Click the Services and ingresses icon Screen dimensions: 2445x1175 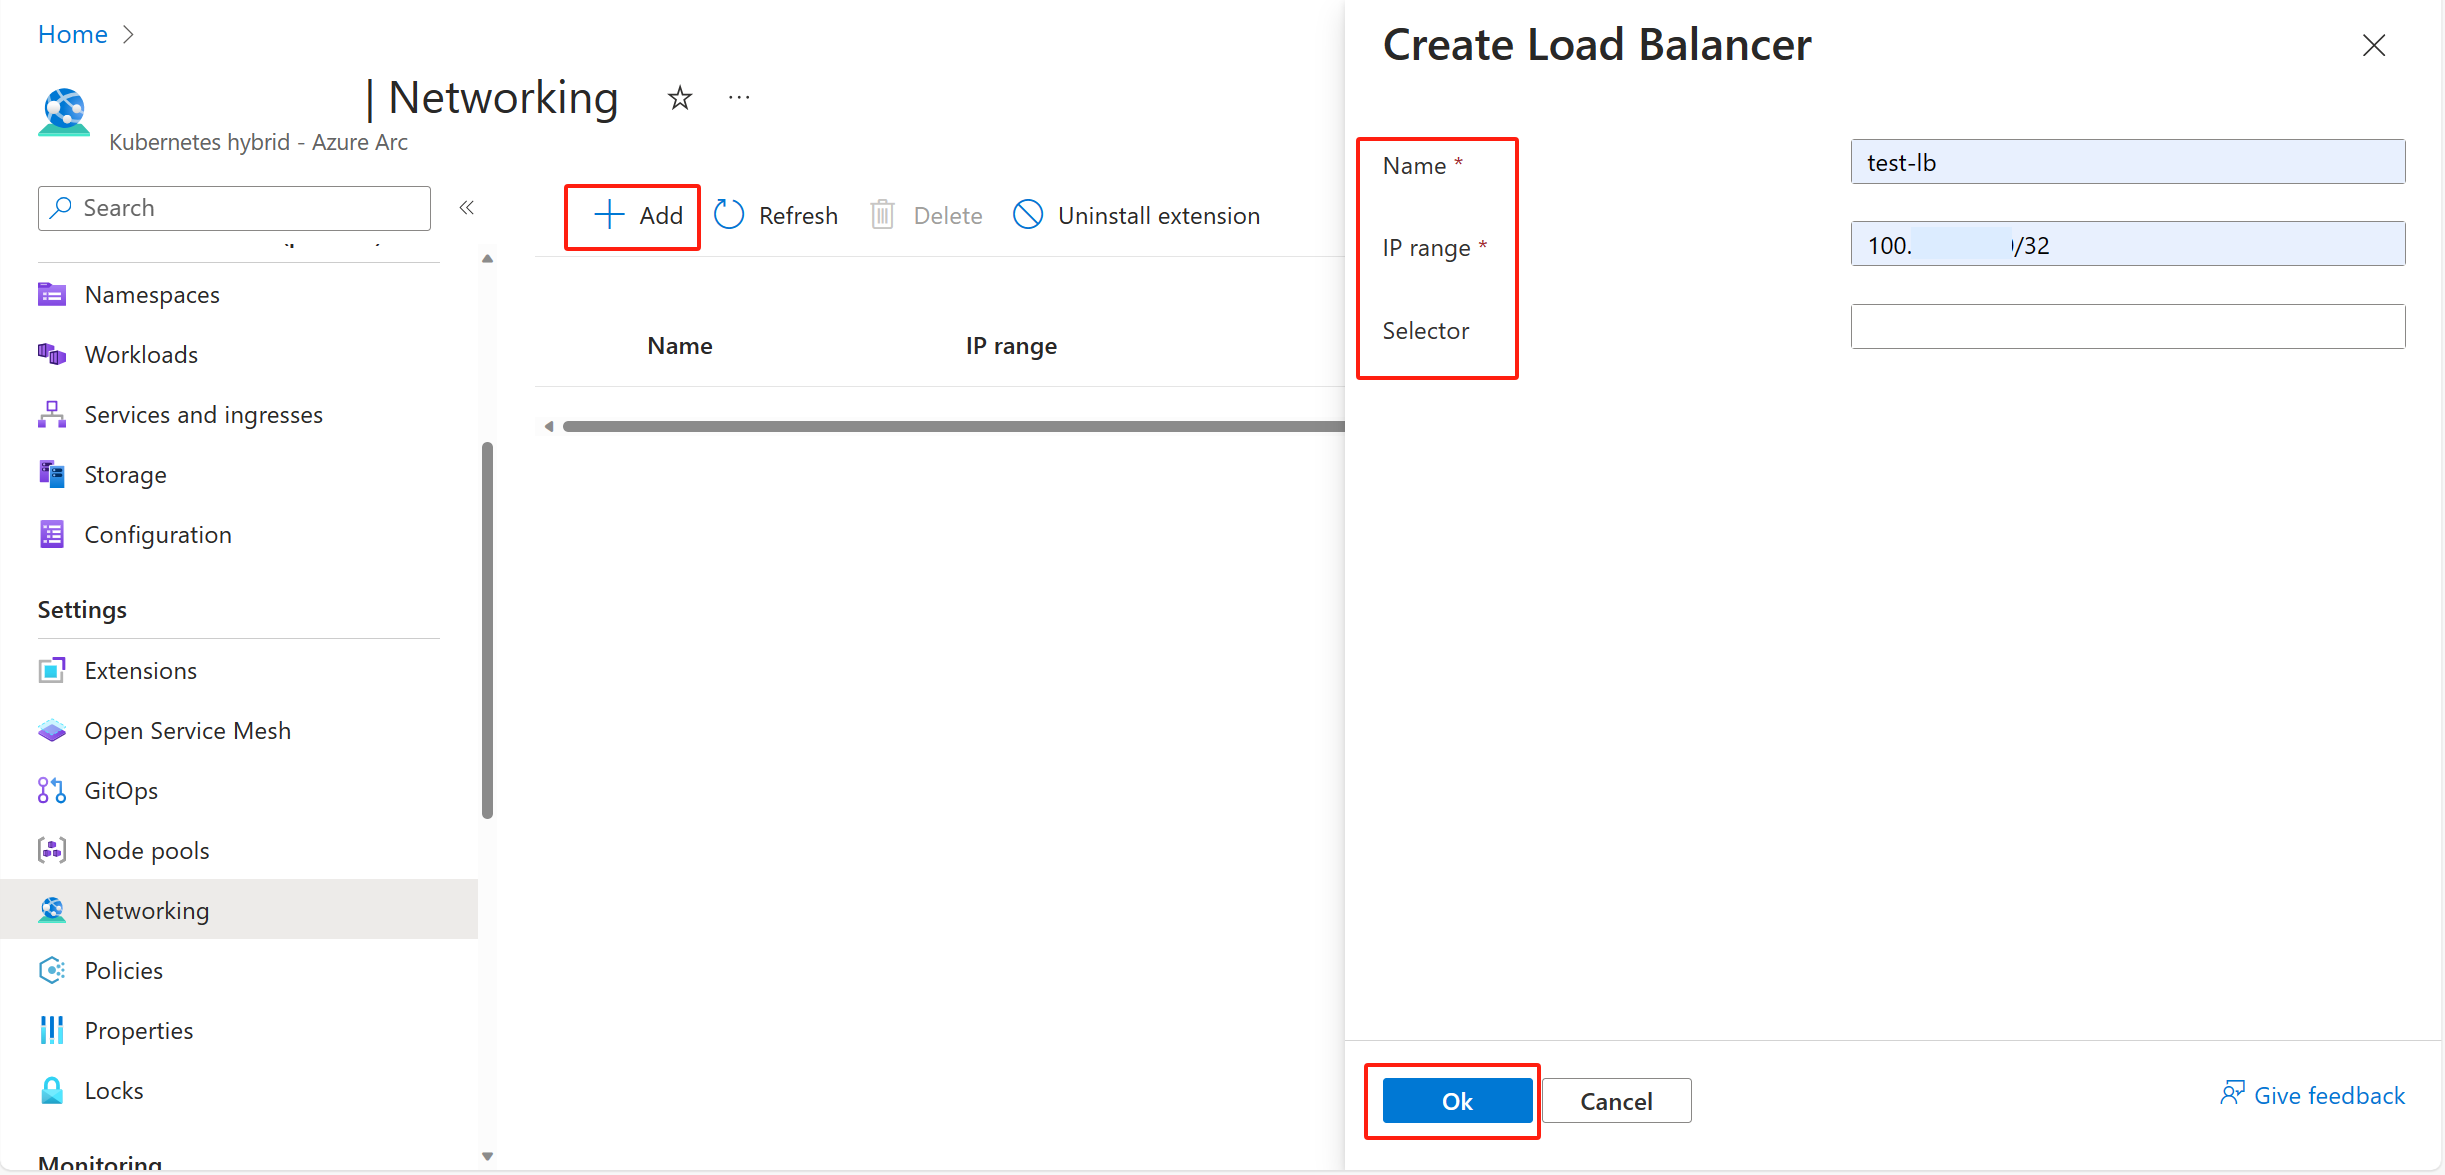tap(52, 414)
